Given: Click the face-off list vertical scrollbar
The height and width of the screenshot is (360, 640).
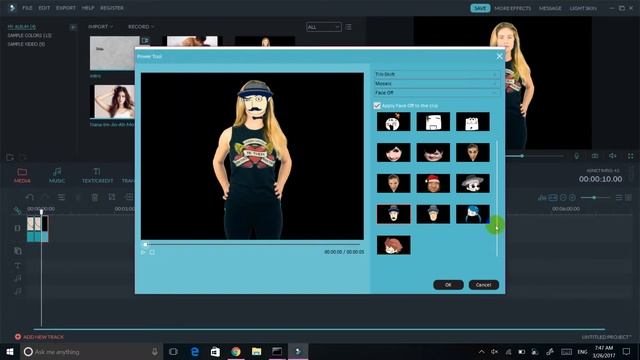Looking at the screenshot, I should [497, 198].
